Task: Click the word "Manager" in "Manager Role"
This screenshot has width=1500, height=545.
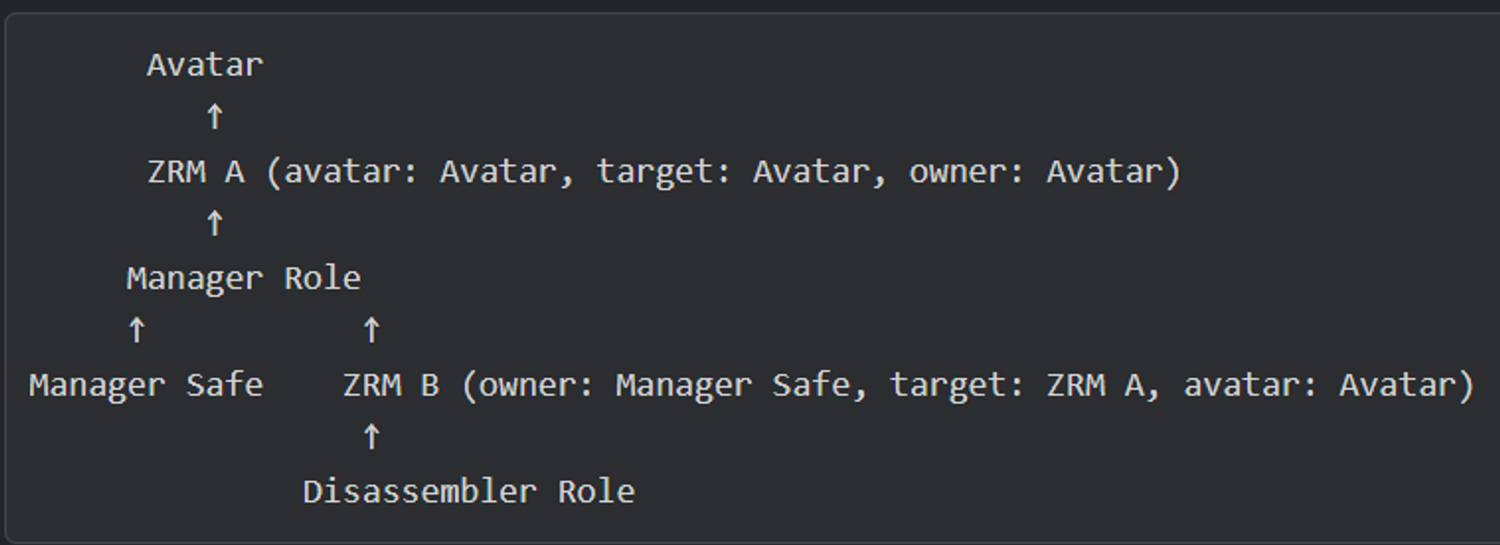Action: point(195,278)
